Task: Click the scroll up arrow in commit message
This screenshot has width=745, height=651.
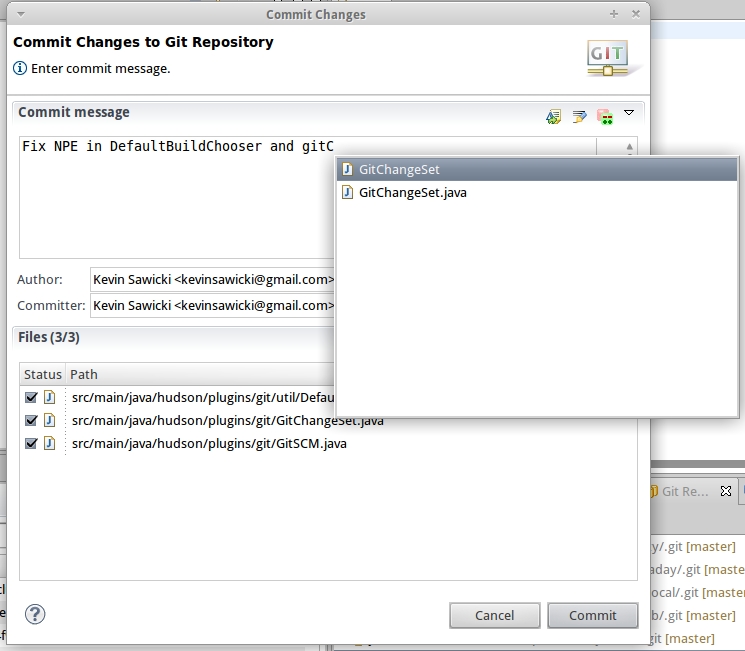Action: point(630,147)
